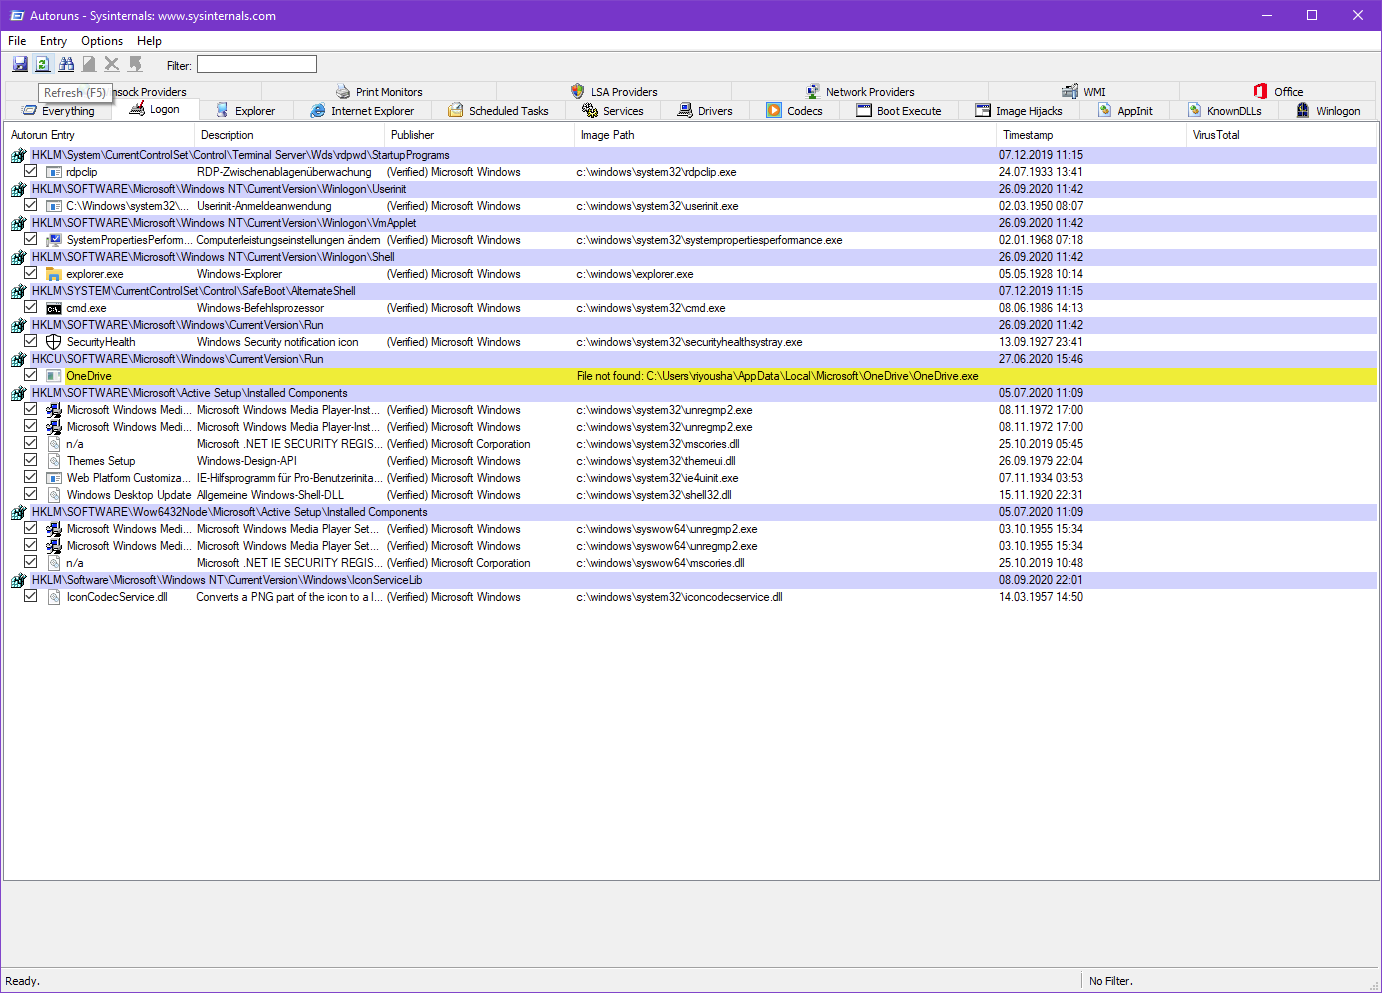Viewport: 1382px width, 993px height.
Task: Click path c:\windows\system32\securityhealthsystray.exe
Action: [689, 342]
